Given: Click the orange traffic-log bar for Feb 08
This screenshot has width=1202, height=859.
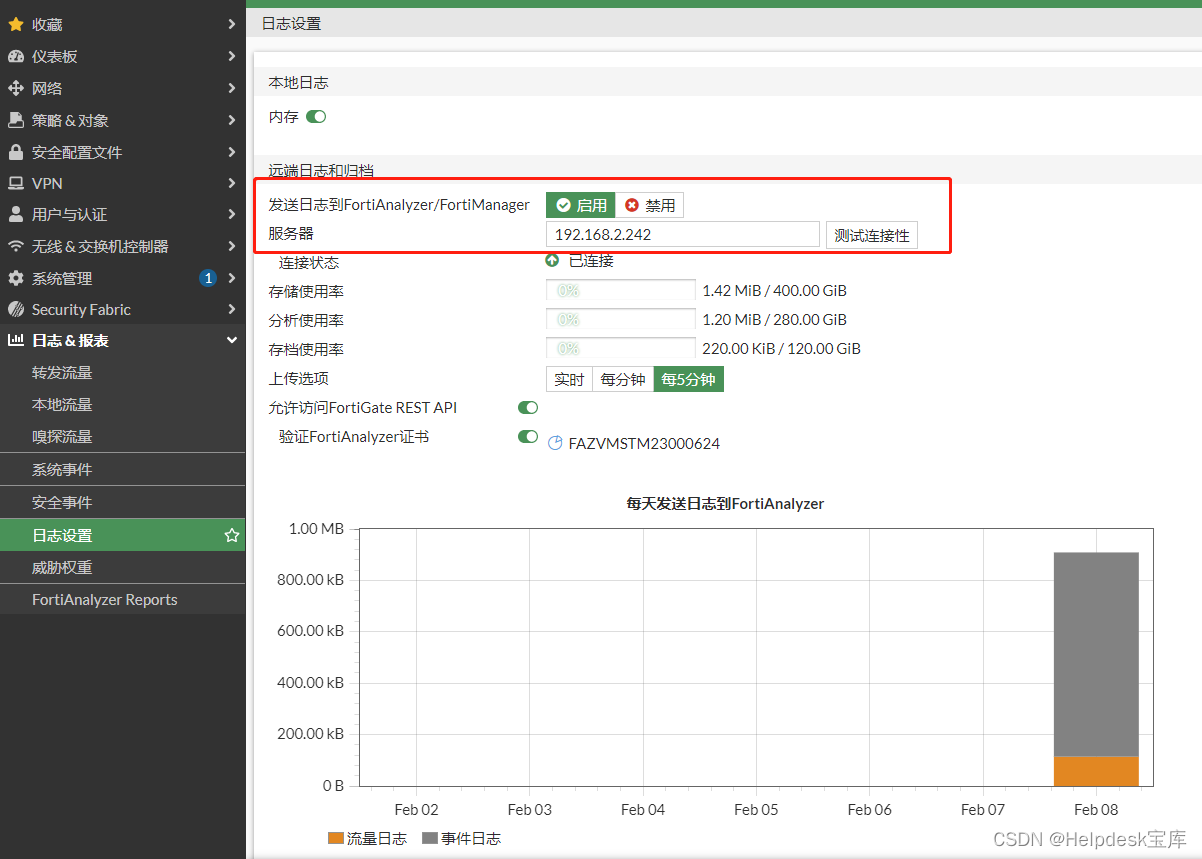Looking at the screenshot, I should coord(1096,771).
